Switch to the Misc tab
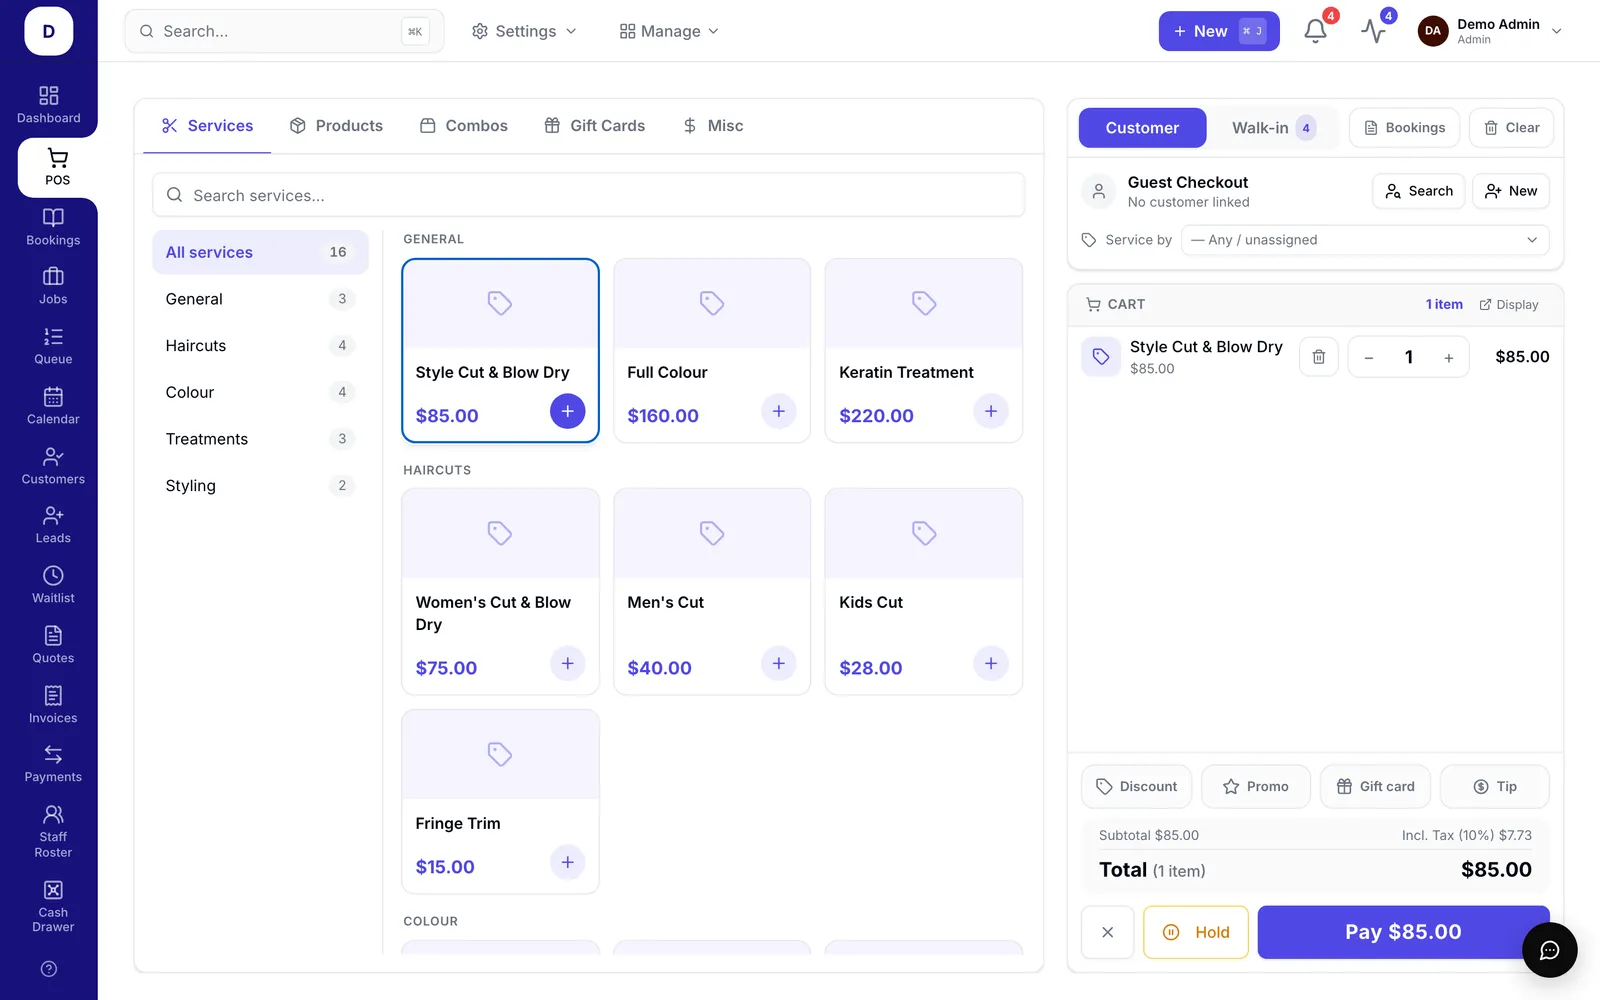The height and width of the screenshot is (1000, 1600). tap(713, 126)
